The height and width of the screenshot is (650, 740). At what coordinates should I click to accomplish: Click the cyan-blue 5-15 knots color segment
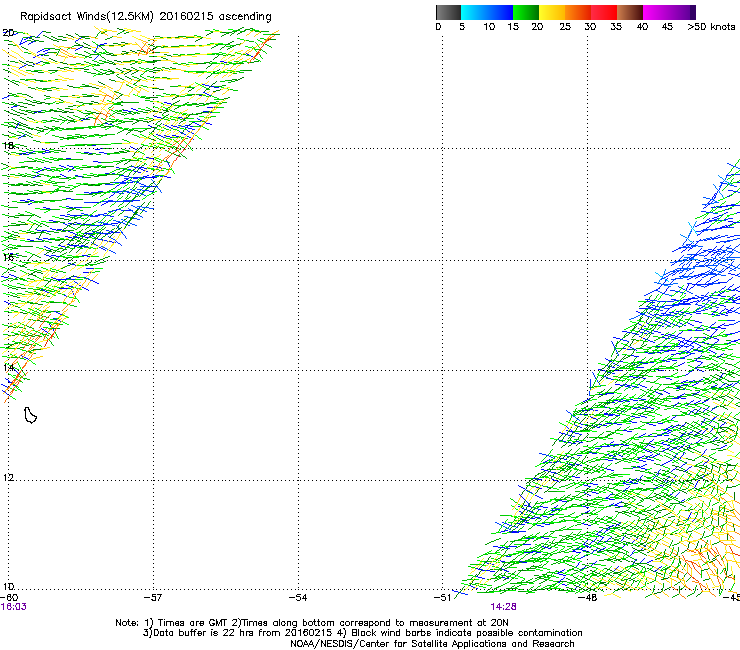(487, 12)
